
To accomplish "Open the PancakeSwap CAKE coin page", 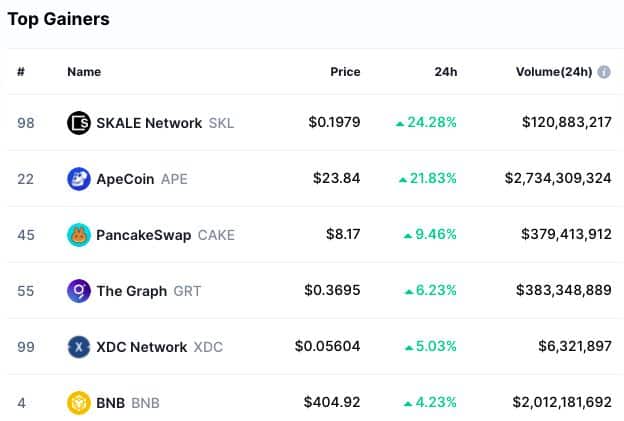I will pos(165,235).
